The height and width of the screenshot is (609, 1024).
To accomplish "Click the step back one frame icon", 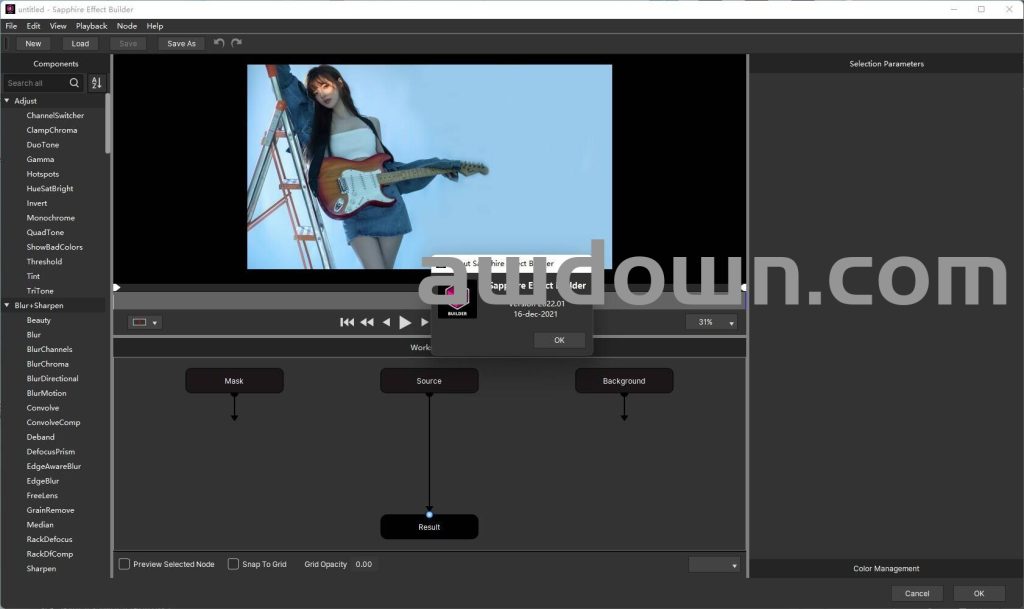I will (x=386, y=322).
